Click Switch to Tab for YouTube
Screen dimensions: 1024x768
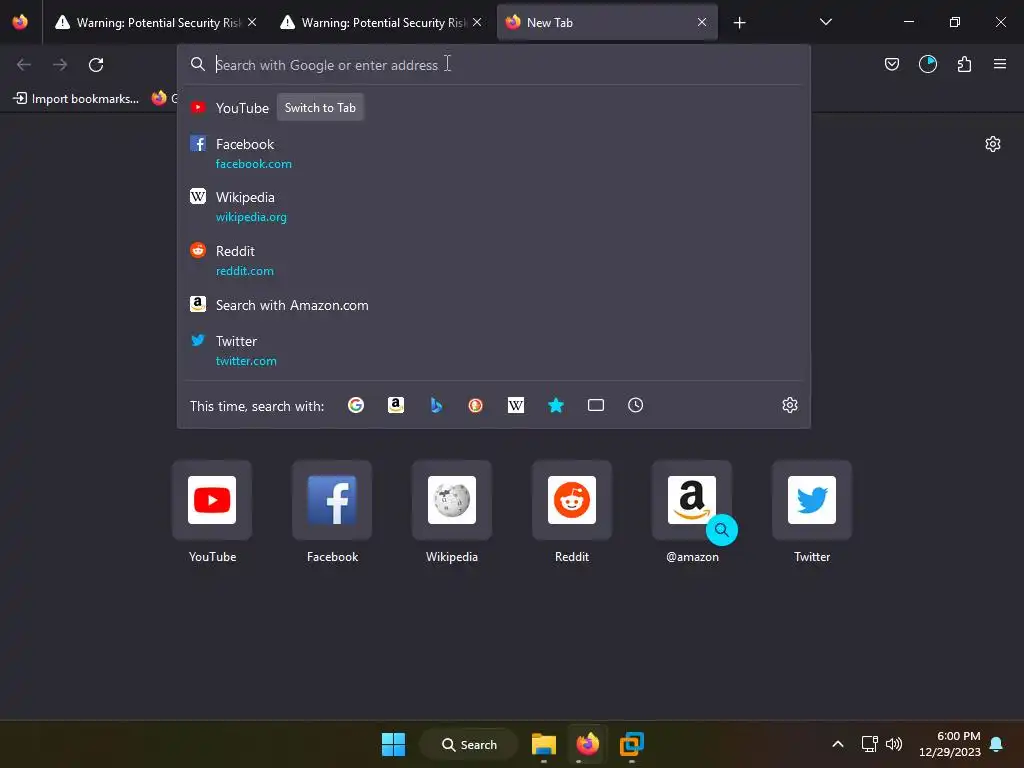(320, 108)
